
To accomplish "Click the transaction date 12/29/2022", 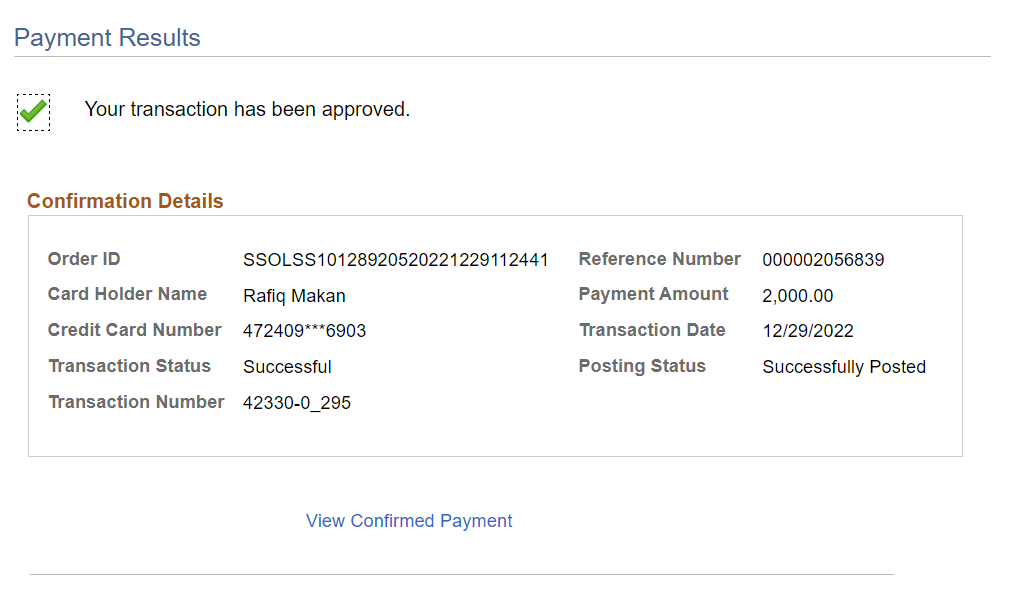I will pyautogui.click(x=807, y=331).
